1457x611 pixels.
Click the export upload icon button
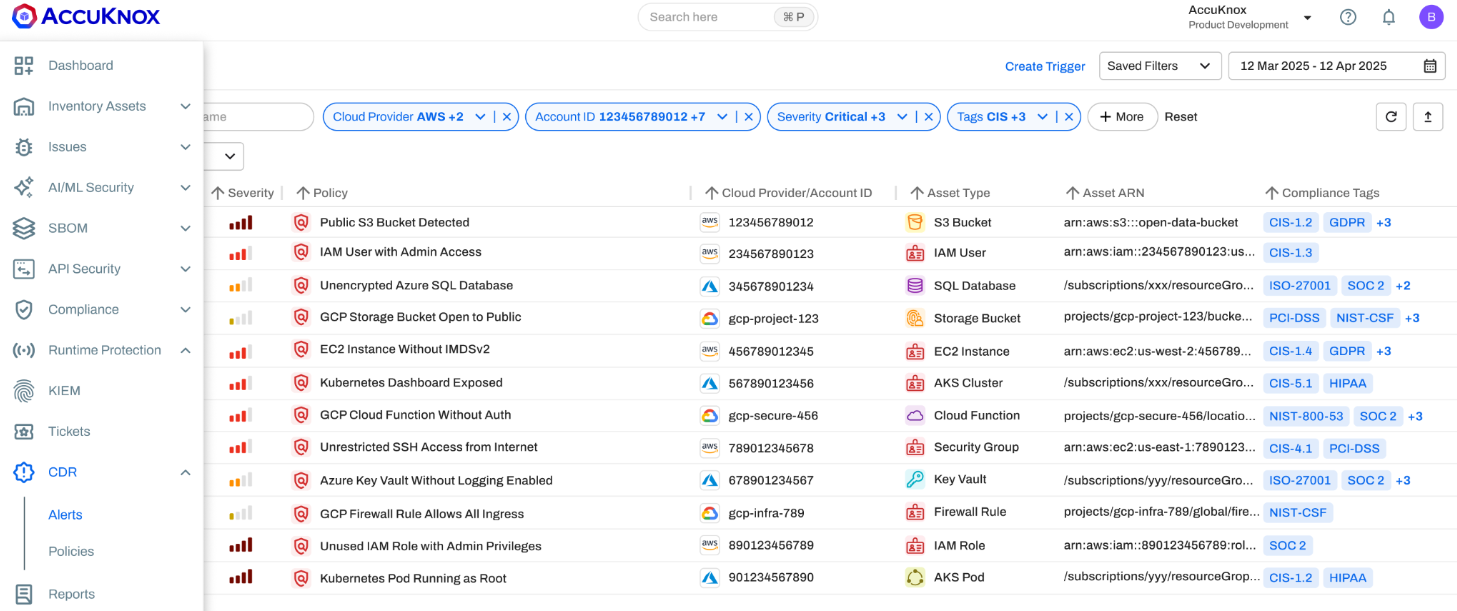click(x=1427, y=117)
